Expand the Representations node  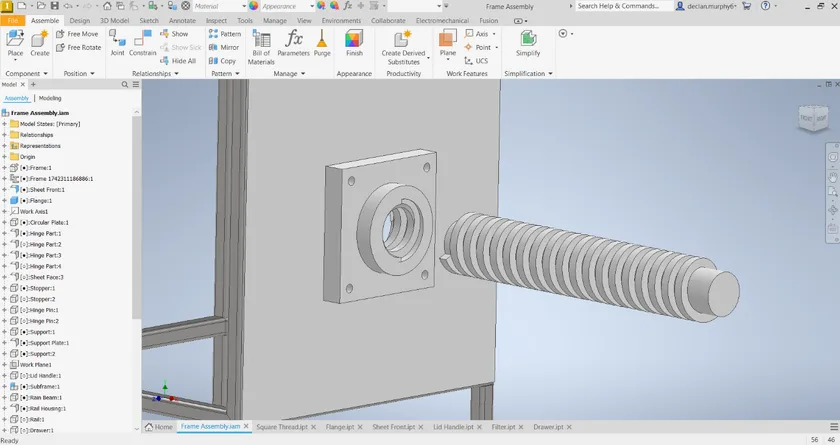(x=4, y=146)
